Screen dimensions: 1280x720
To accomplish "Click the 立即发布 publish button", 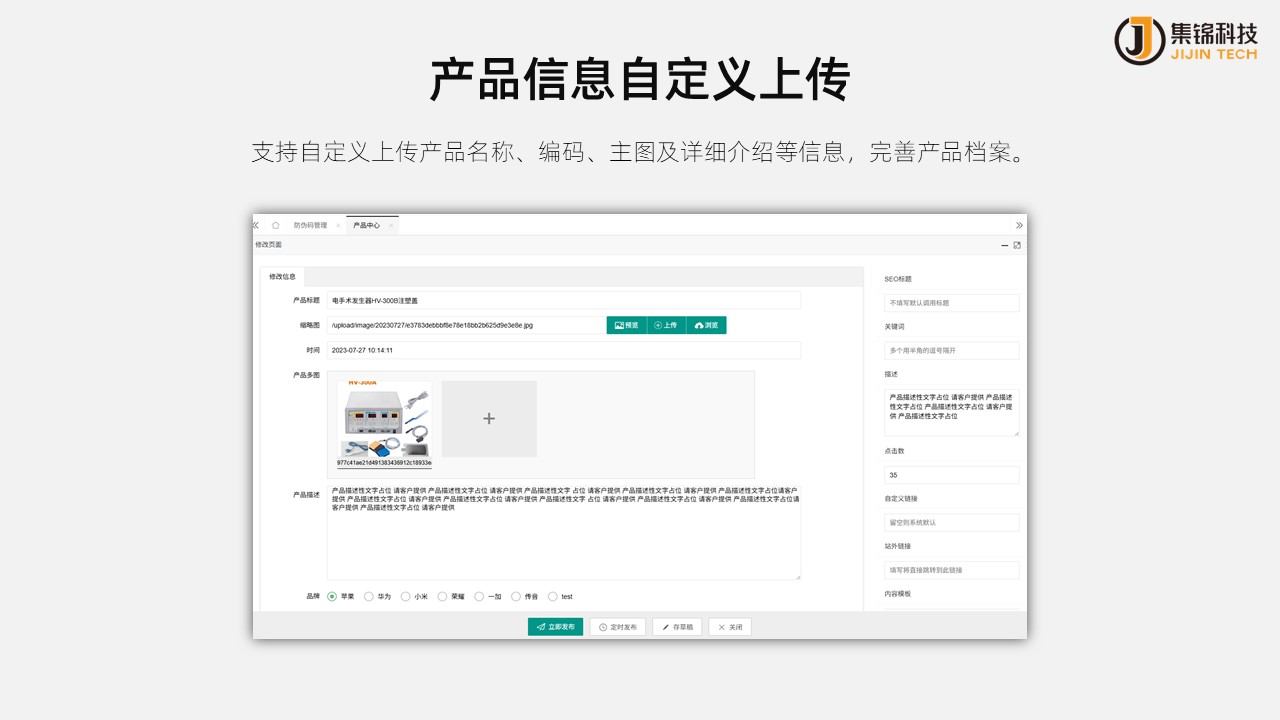I will click(555, 627).
